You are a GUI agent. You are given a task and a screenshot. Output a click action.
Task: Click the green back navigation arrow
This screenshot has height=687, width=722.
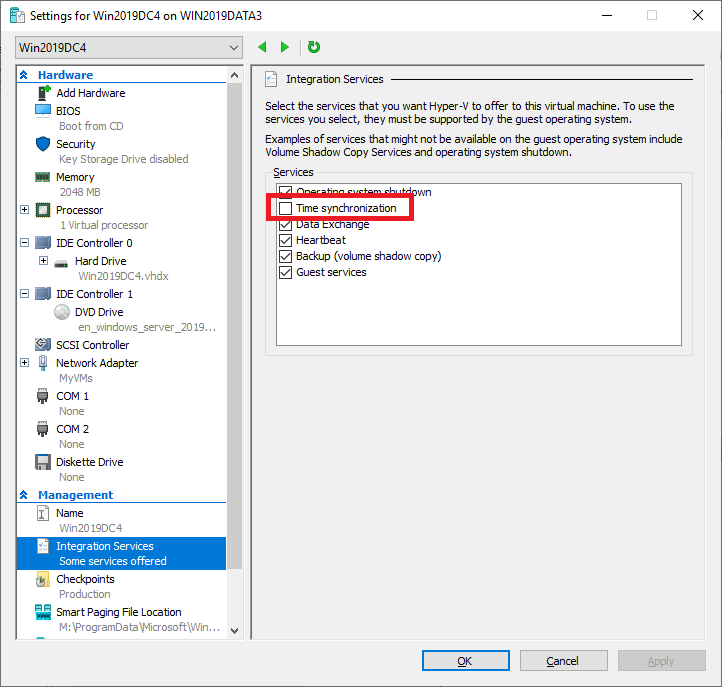click(x=262, y=47)
